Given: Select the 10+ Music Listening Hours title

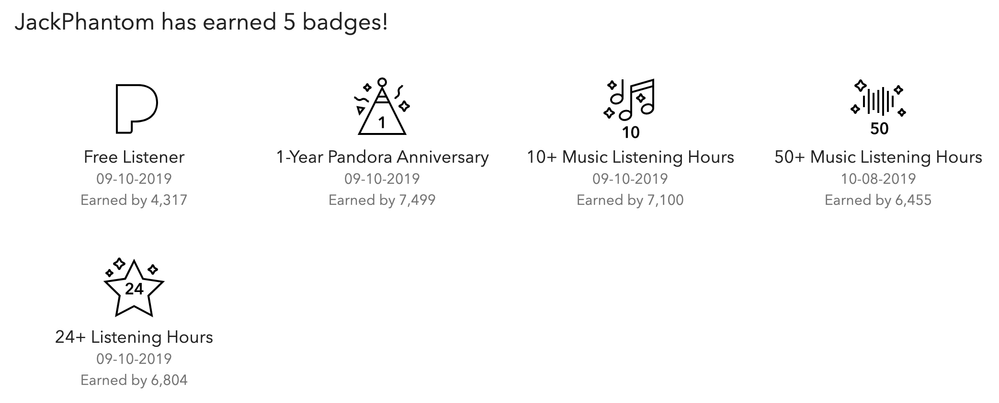Looking at the screenshot, I should (x=630, y=157).
